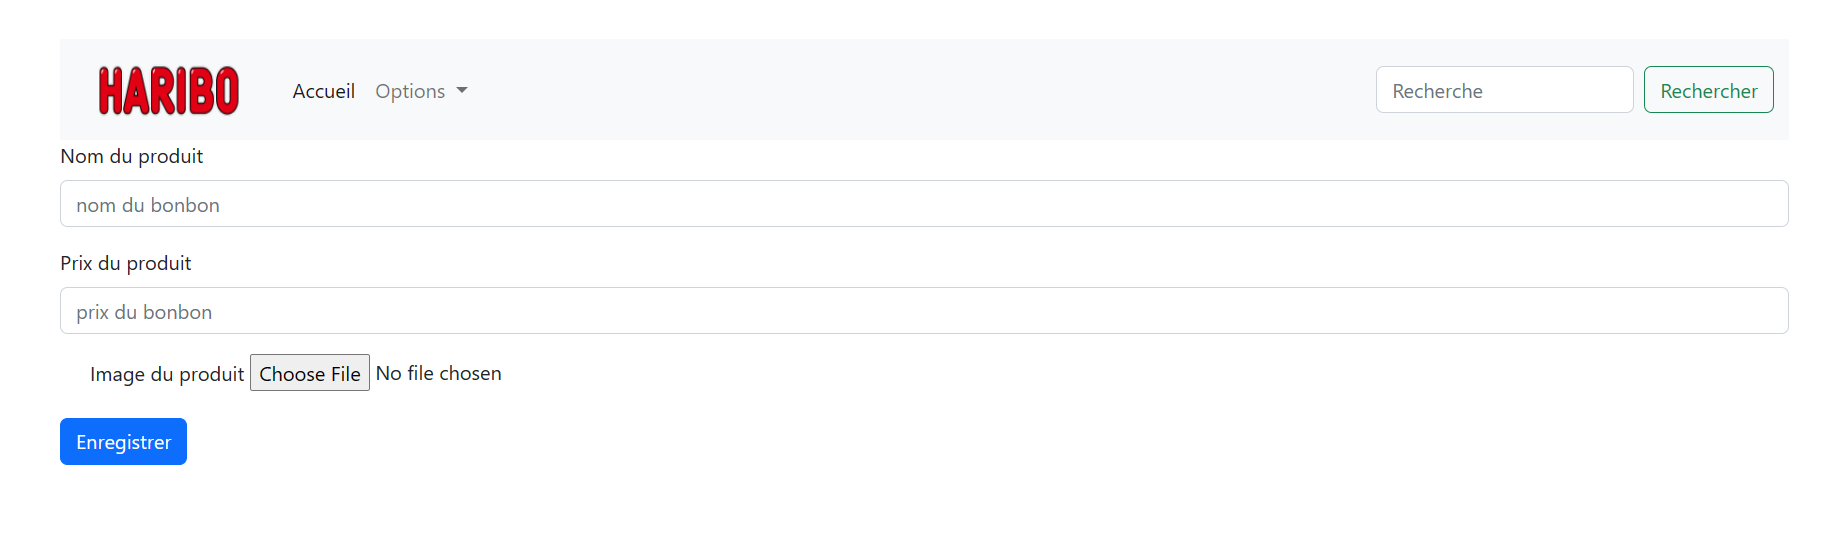Go to the Accueil page
The width and height of the screenshot is (1846, 535).
coord(323,91)
